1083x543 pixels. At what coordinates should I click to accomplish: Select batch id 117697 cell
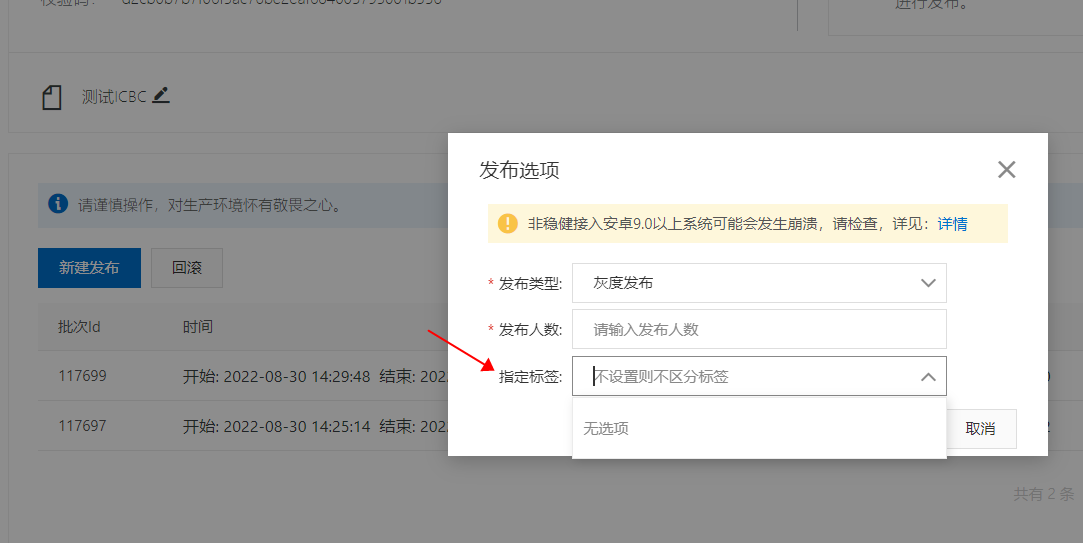(x=82, y=426)
